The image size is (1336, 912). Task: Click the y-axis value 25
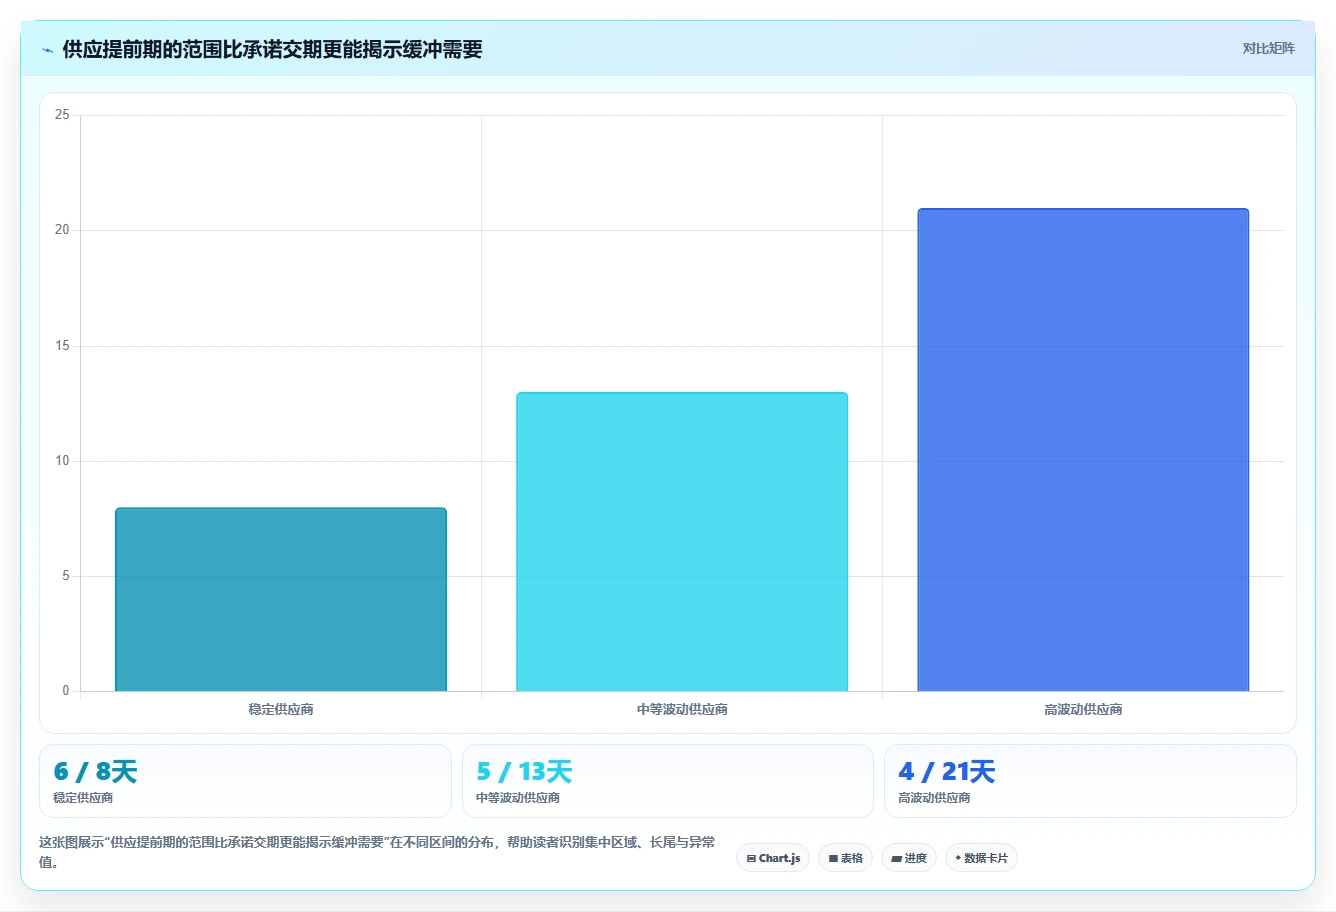(62, 115)
